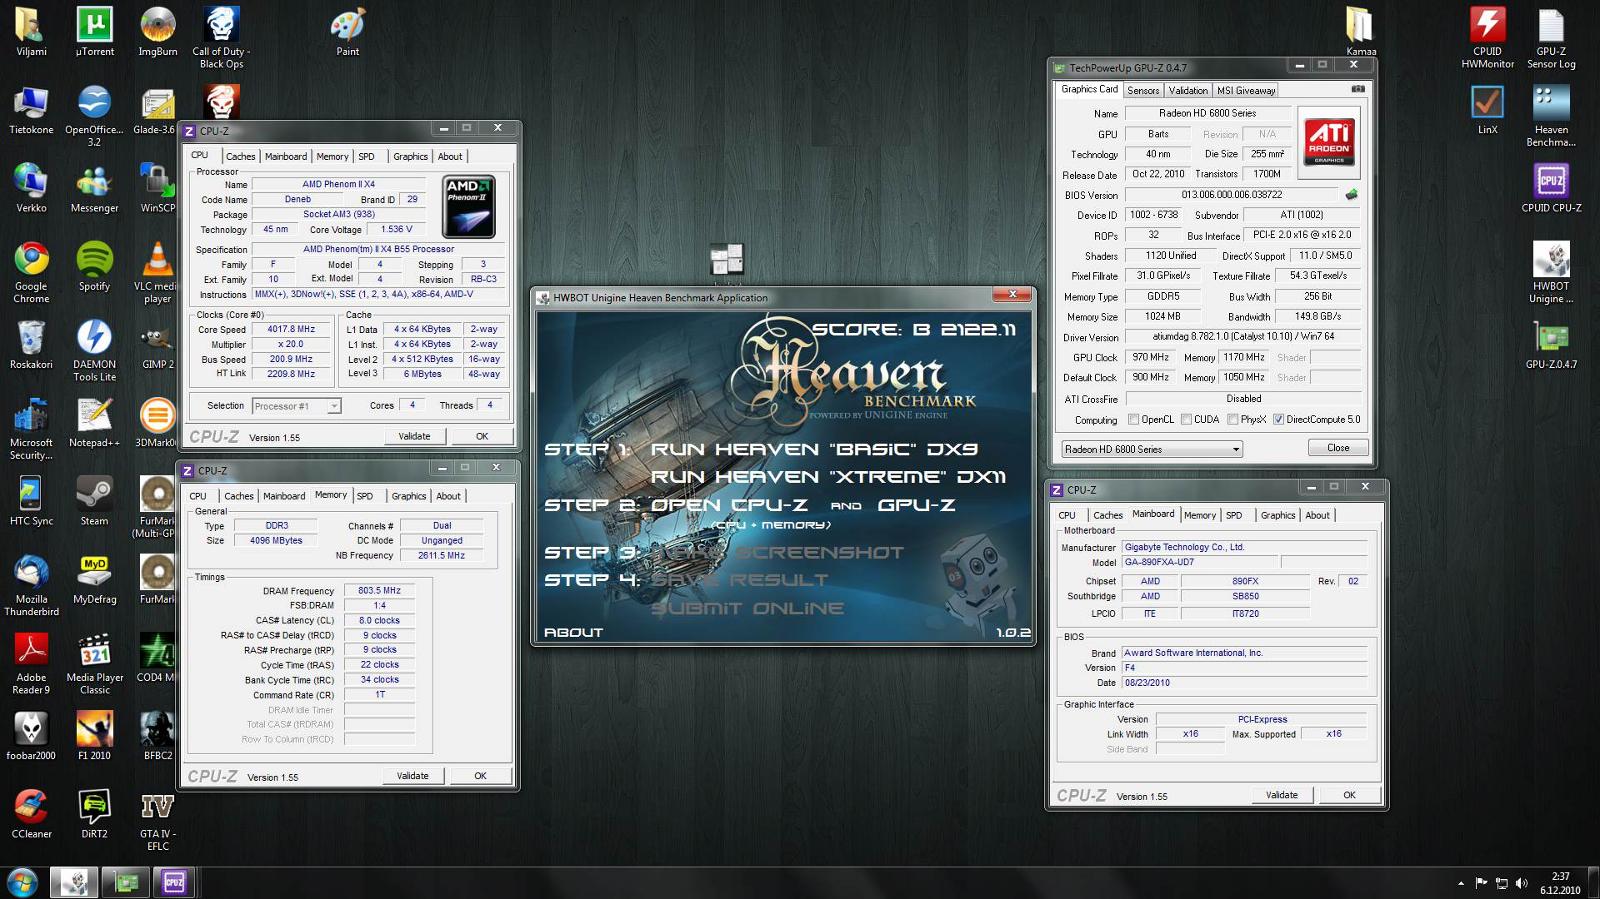Click the Core Speed value 4017.8 MHz
This screenshot has width=1600, height=899.
click(291, 329)
